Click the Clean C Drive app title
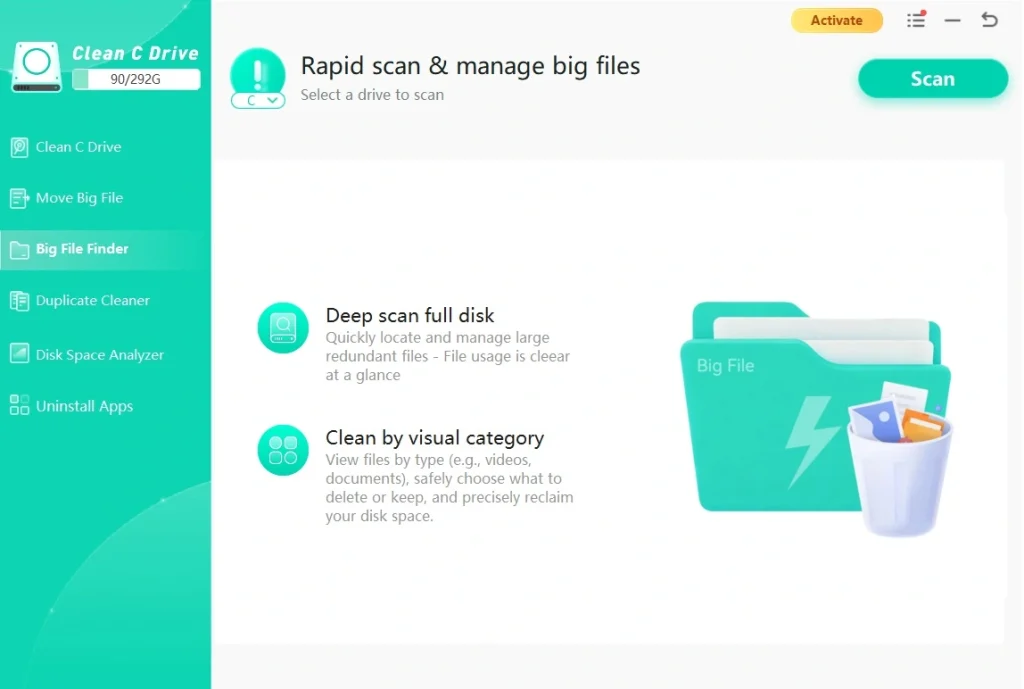 coord(135,54)
